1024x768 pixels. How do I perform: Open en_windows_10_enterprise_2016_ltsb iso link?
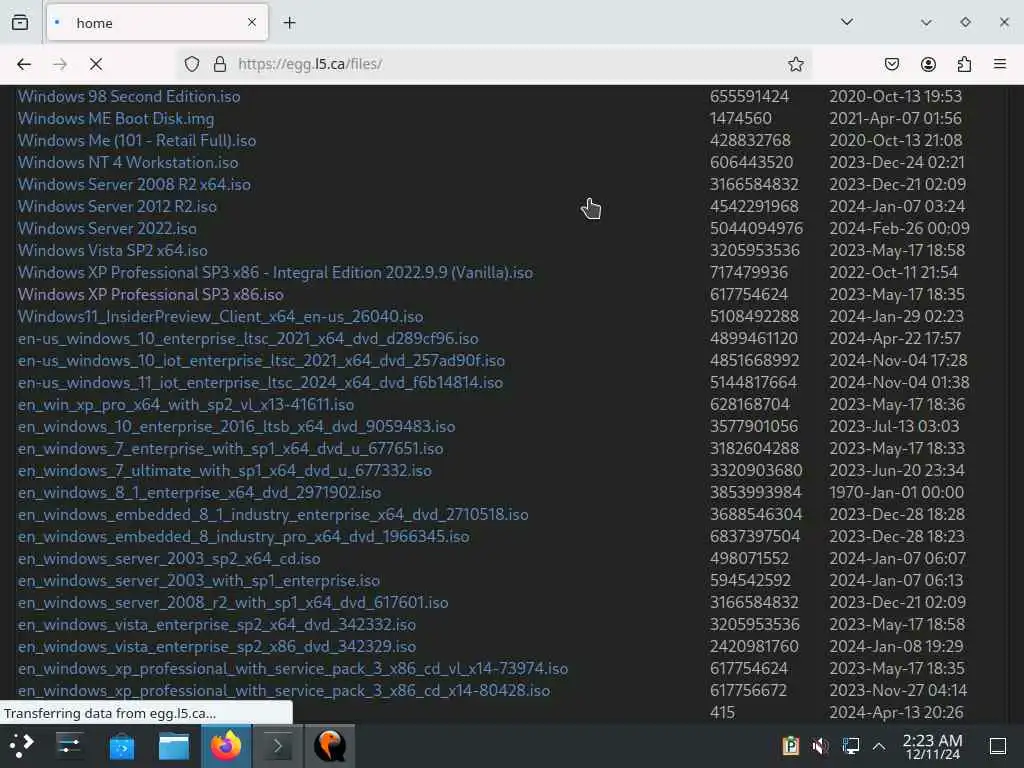(x=236, y=426)
